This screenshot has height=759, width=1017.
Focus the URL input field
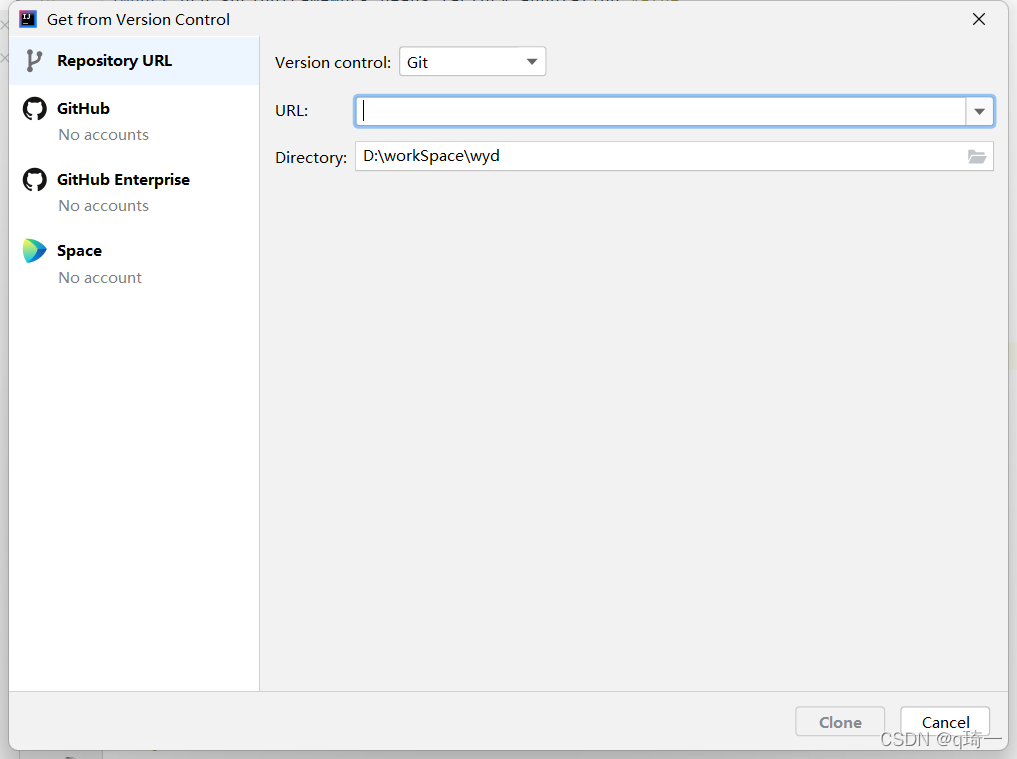[660, 112]
